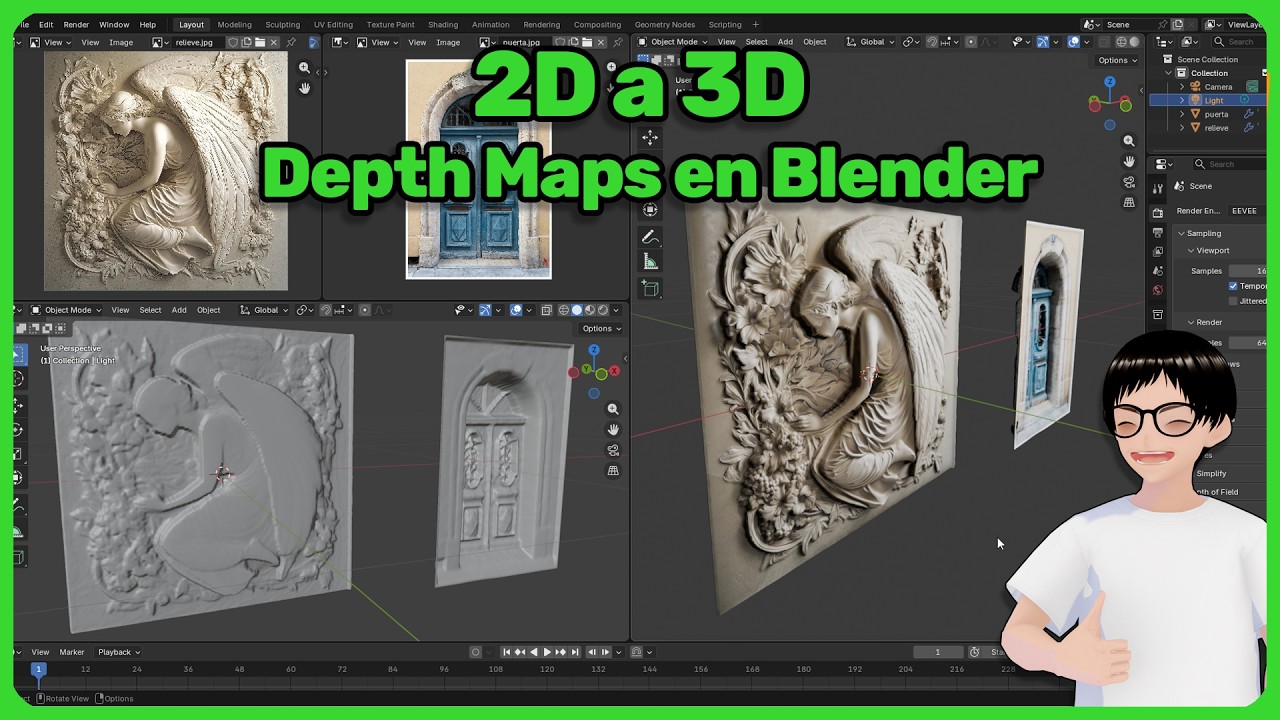Select rendered shading in bottom-left viewport
This screenshot has height=720, width=1280.
[x=603, y=310]
